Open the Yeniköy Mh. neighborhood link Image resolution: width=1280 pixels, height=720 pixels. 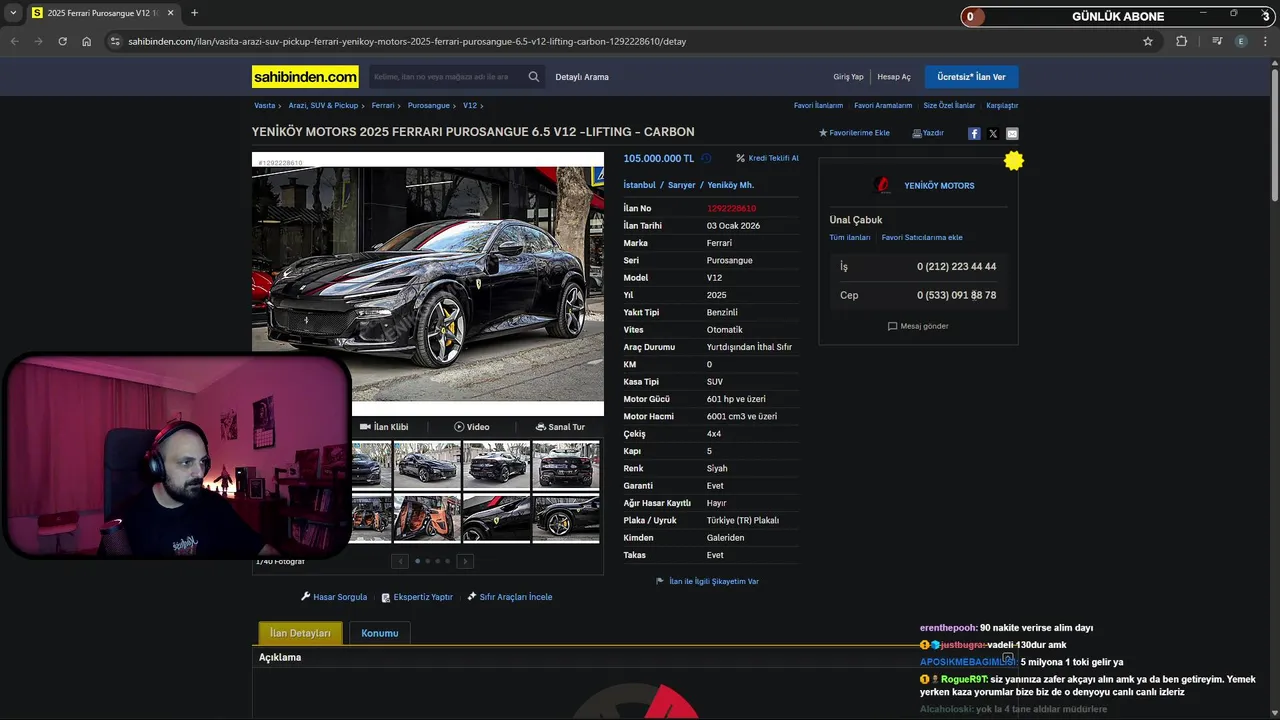coord(731,185)
